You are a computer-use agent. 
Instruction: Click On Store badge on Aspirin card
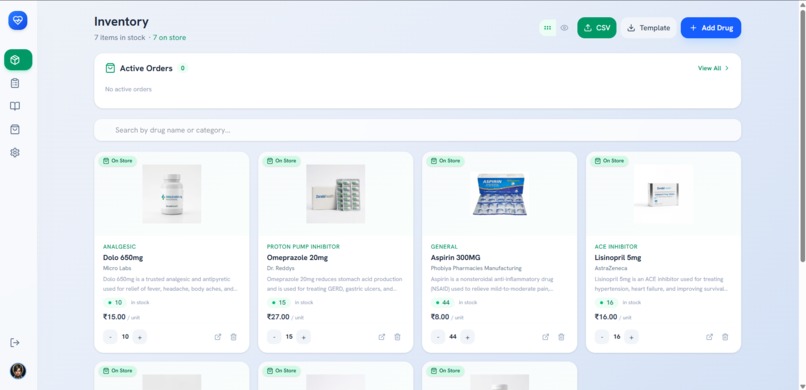point(446,161)
